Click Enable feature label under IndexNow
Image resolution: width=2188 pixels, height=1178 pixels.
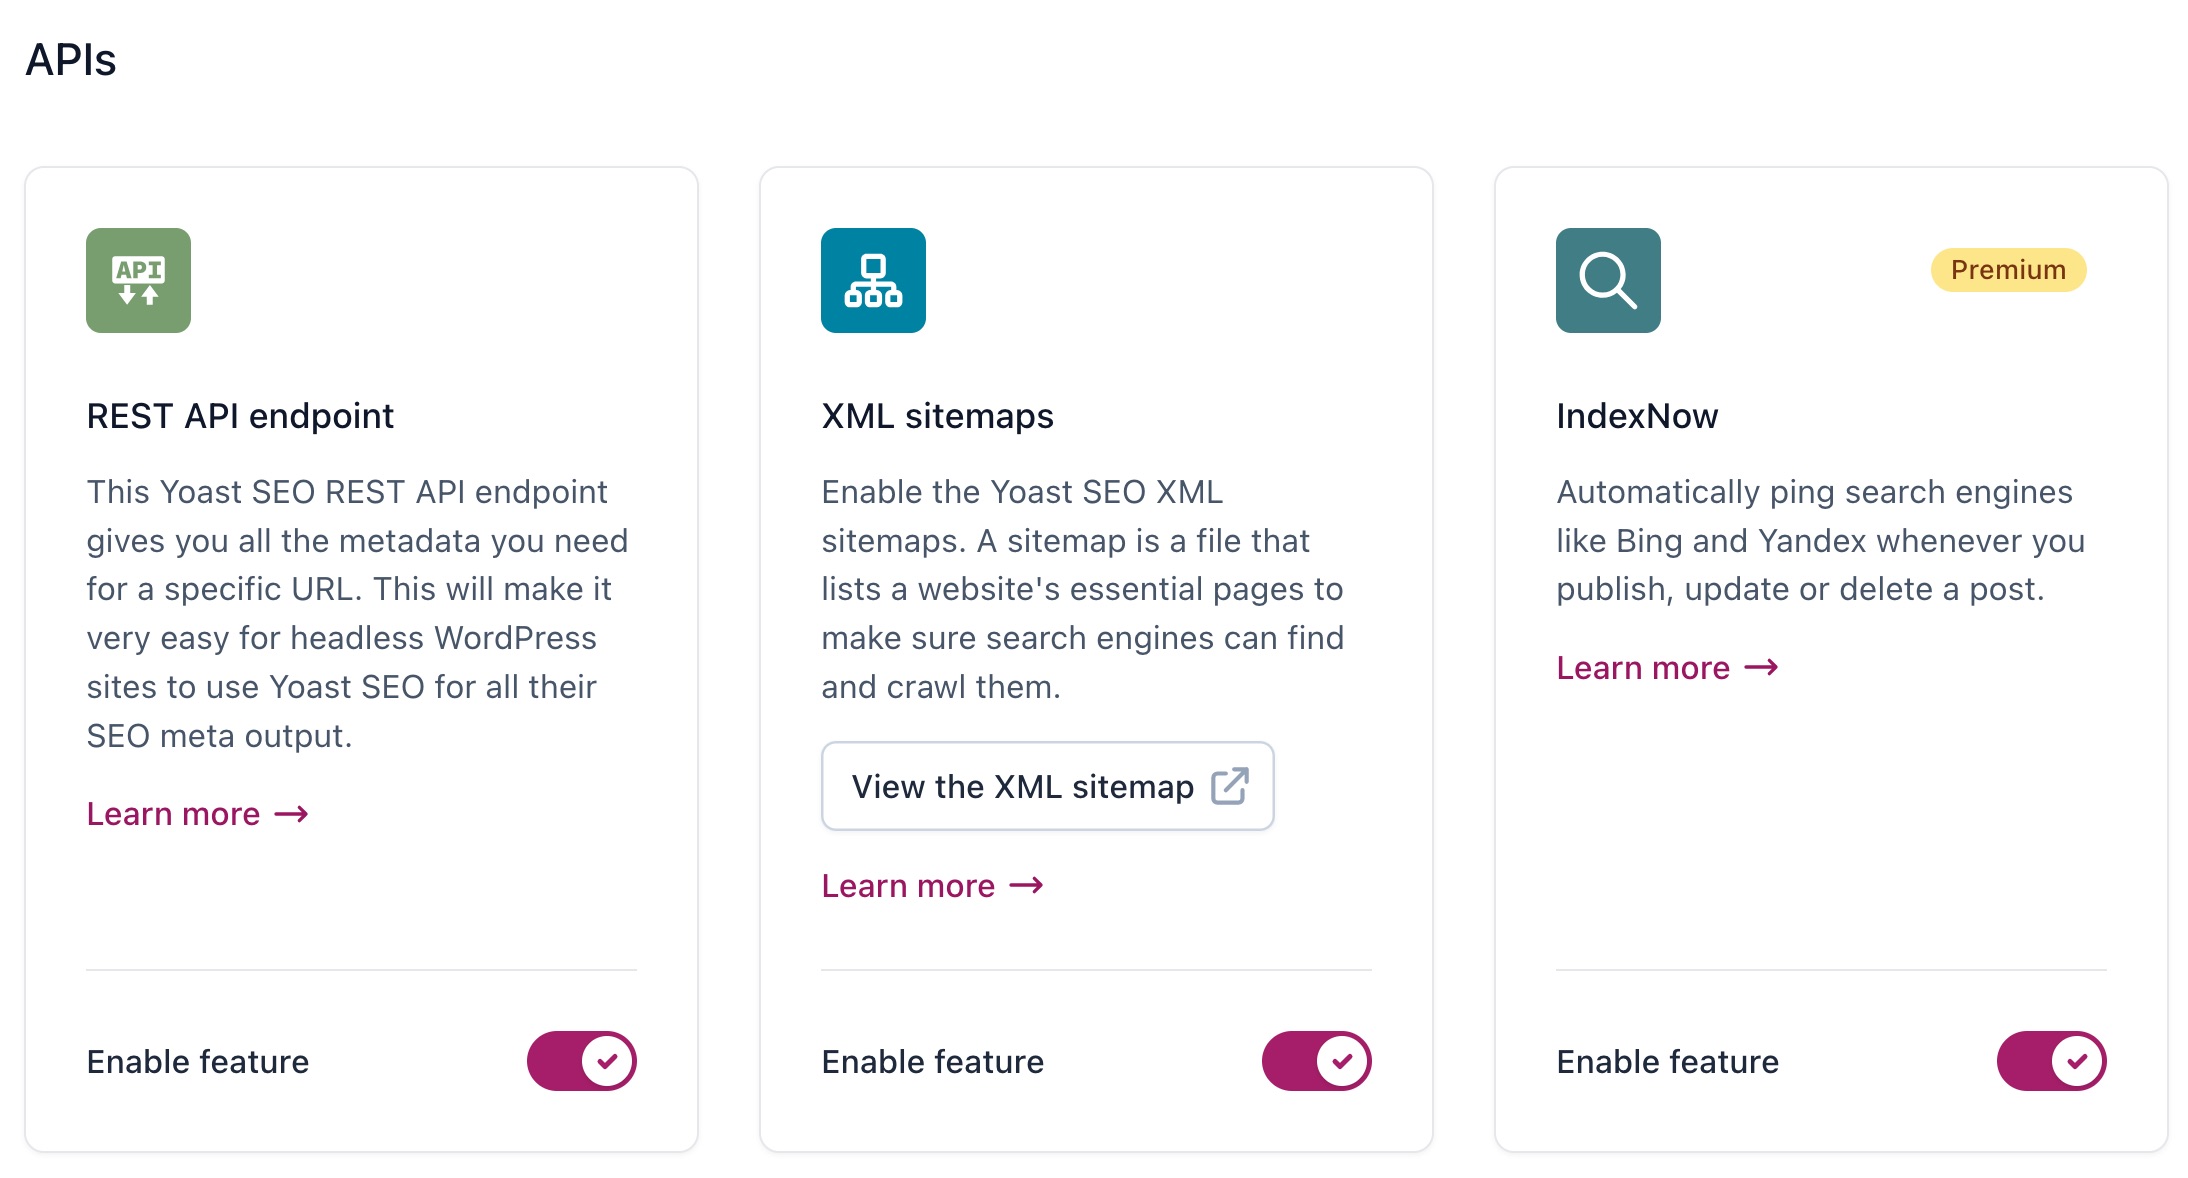click(x=1667, y=1061)
